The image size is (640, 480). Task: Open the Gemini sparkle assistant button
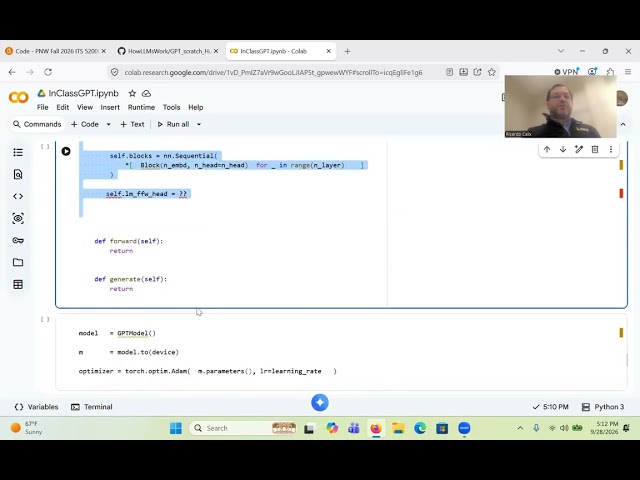tap(320, 402)
